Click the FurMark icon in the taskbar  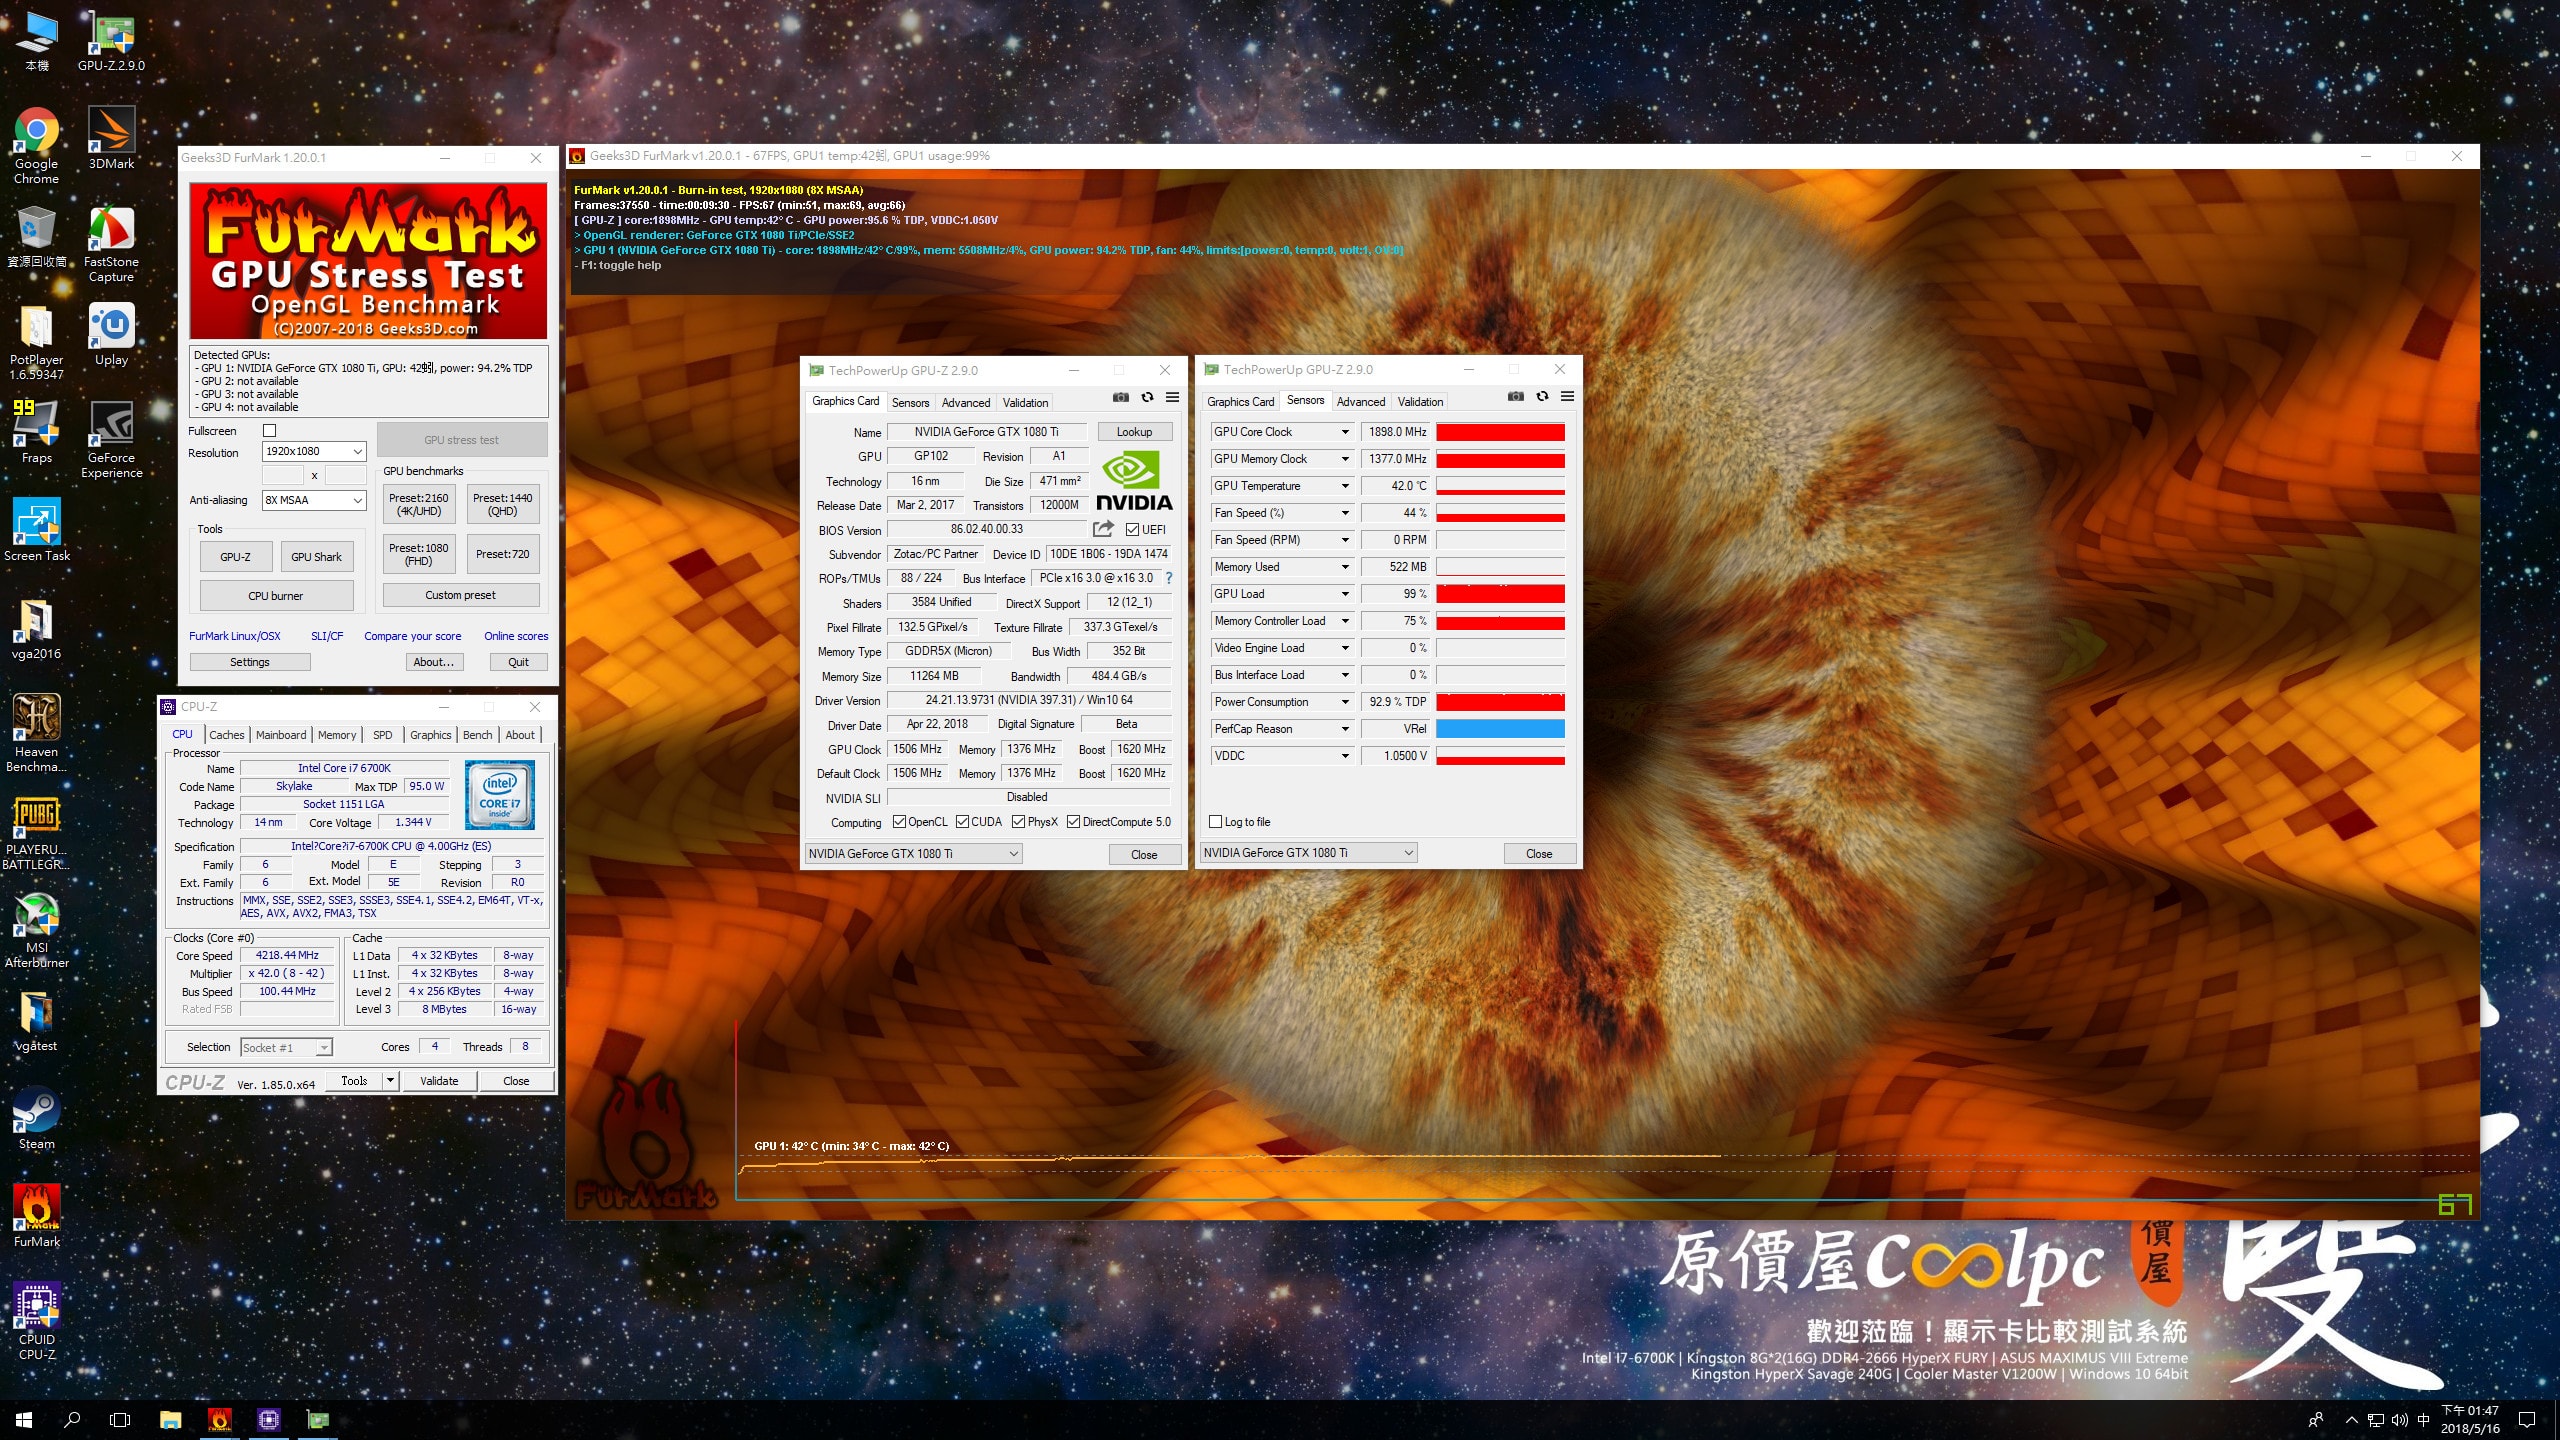point(219,1419)
